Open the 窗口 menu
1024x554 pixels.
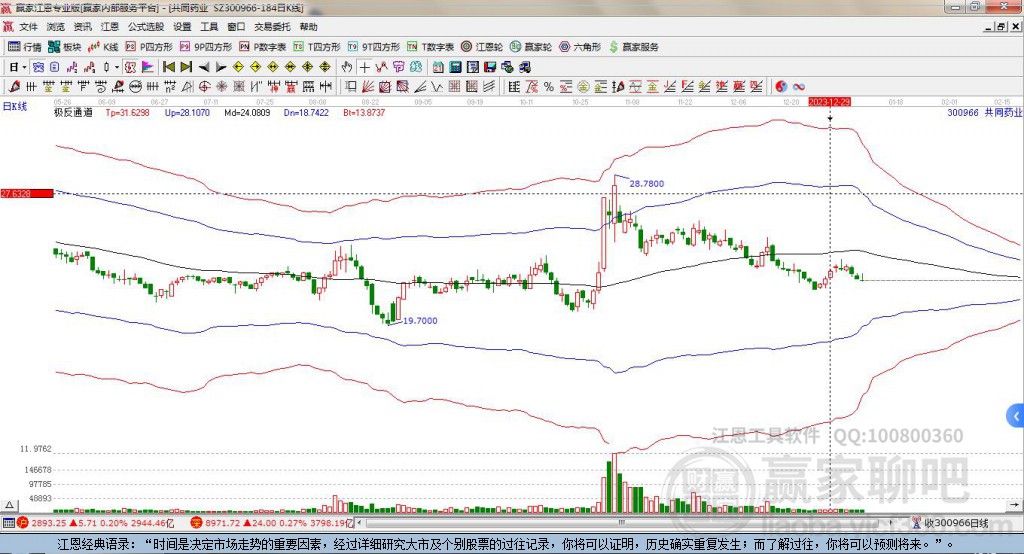click(236, 27)
